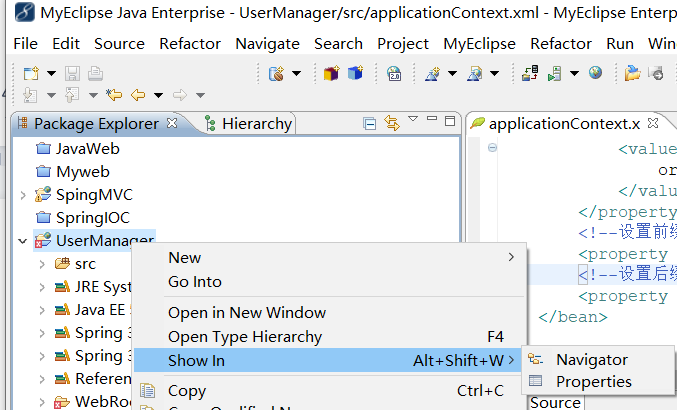Click the Source tab below the editor
Image resolution: width=677 pixels, height=411 pixels.
555,402
